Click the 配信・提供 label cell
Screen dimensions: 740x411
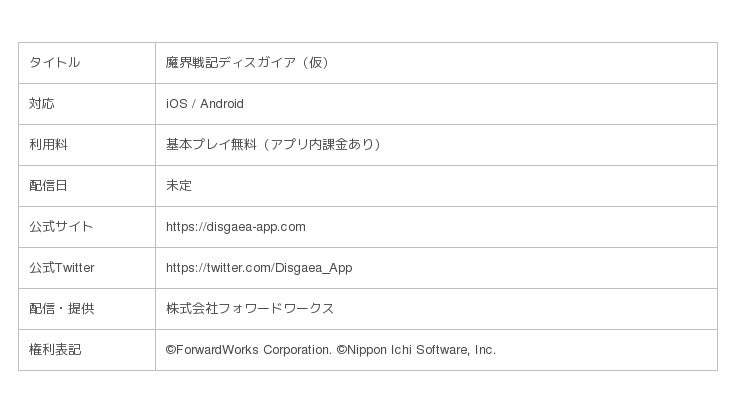(61, 309)
